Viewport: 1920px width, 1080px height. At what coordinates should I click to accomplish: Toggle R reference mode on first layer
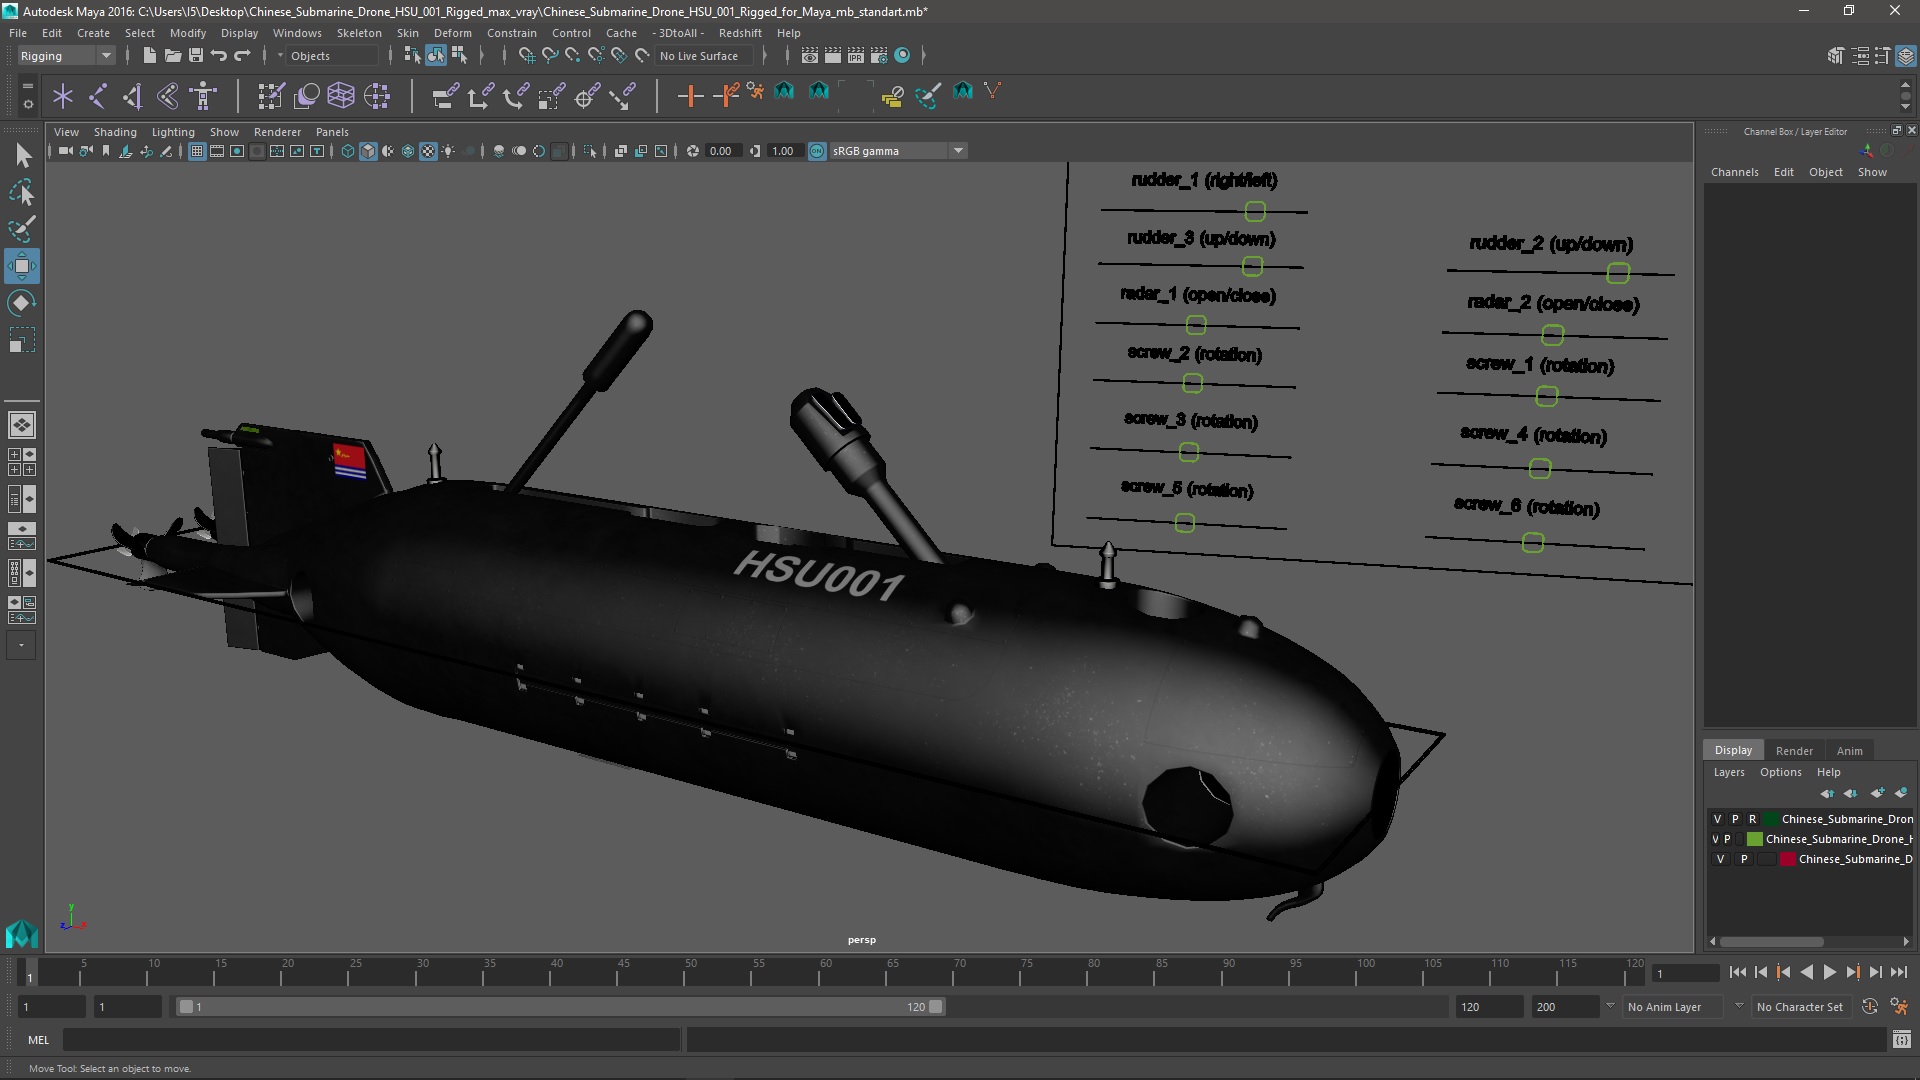coord(1752,819)
